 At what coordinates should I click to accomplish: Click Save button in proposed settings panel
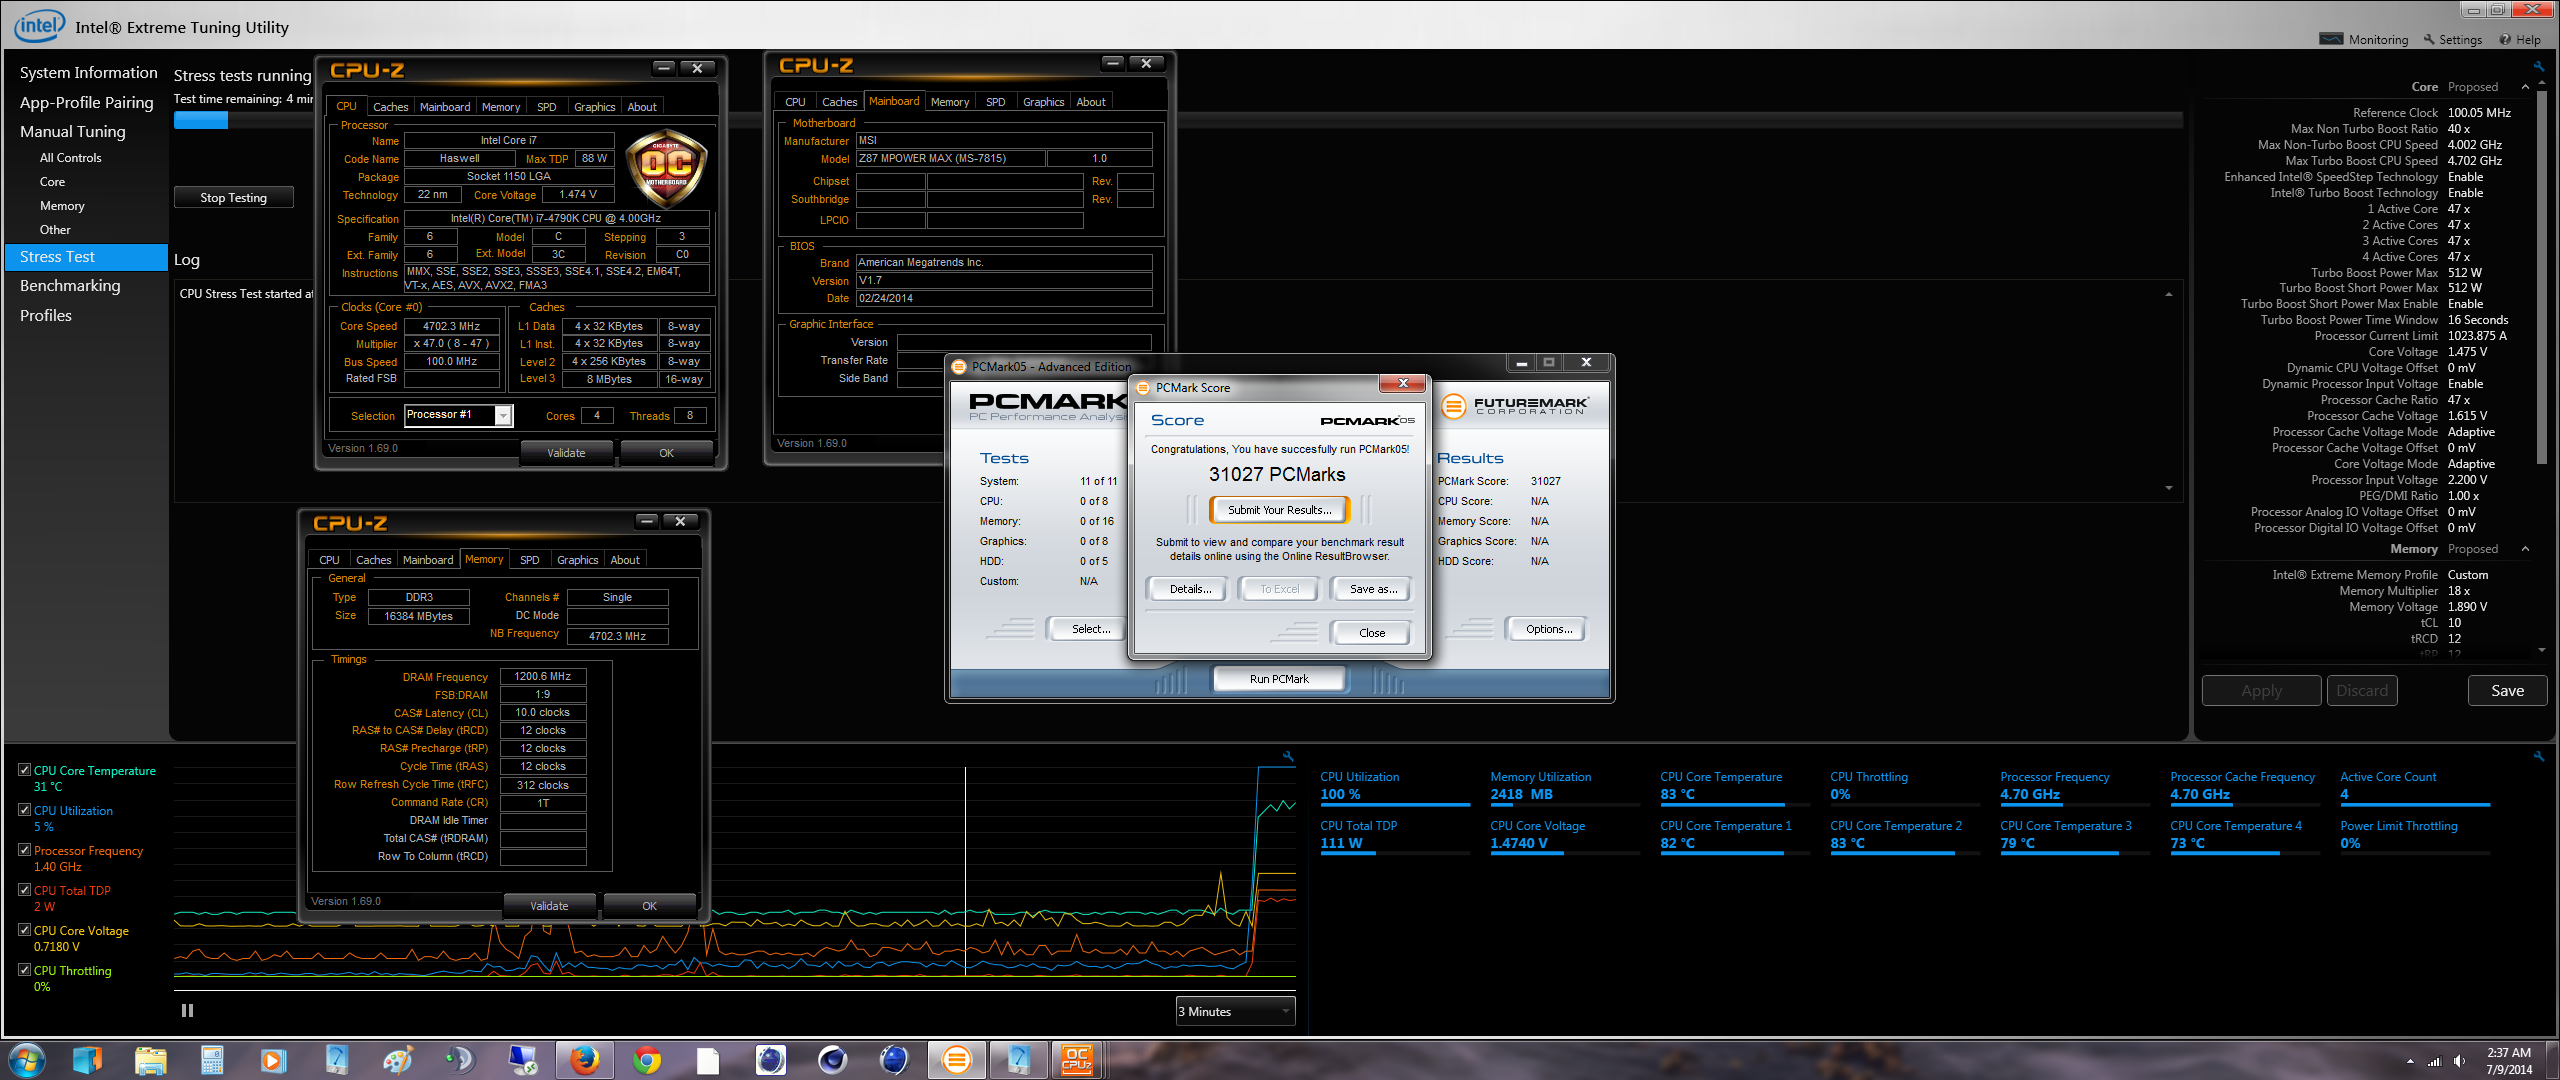(x=2507, y=691)
